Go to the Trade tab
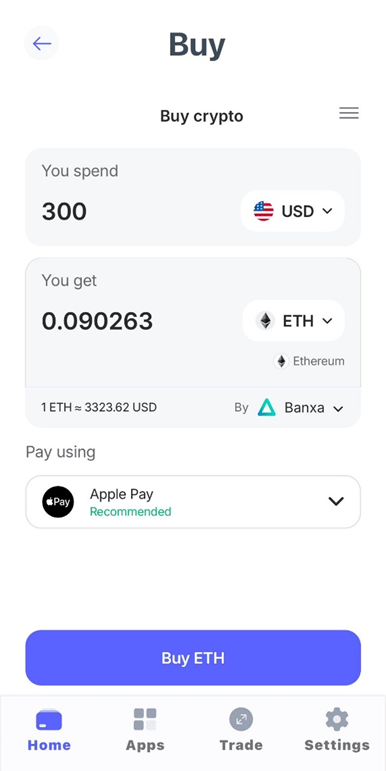This screenshot has height=771, width=386. point(241,730)
